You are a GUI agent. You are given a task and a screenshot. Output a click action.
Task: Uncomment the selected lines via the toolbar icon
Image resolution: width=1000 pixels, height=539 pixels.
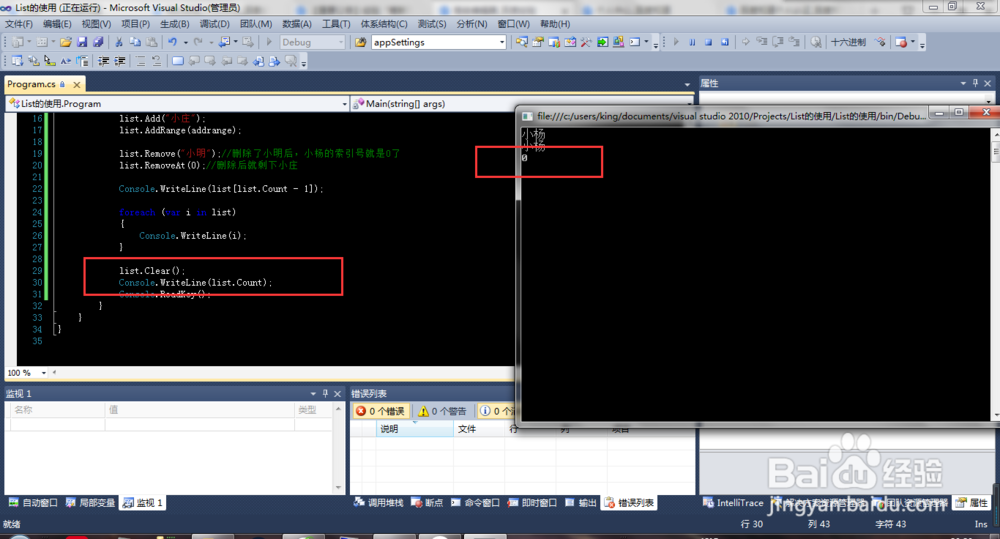pos(156,61)
